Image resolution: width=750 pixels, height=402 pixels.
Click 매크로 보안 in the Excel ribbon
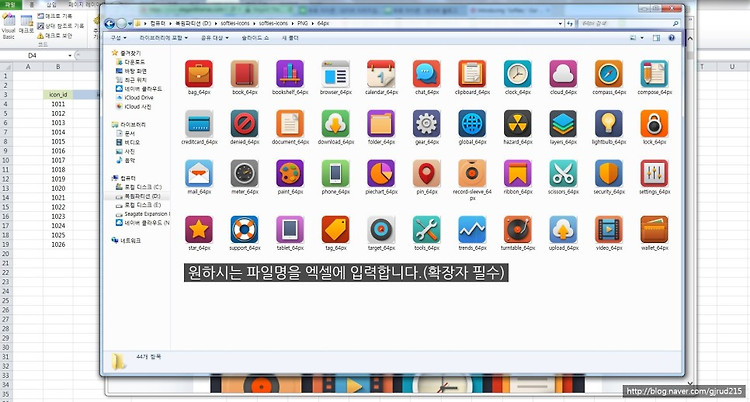[x=55, y=35]
